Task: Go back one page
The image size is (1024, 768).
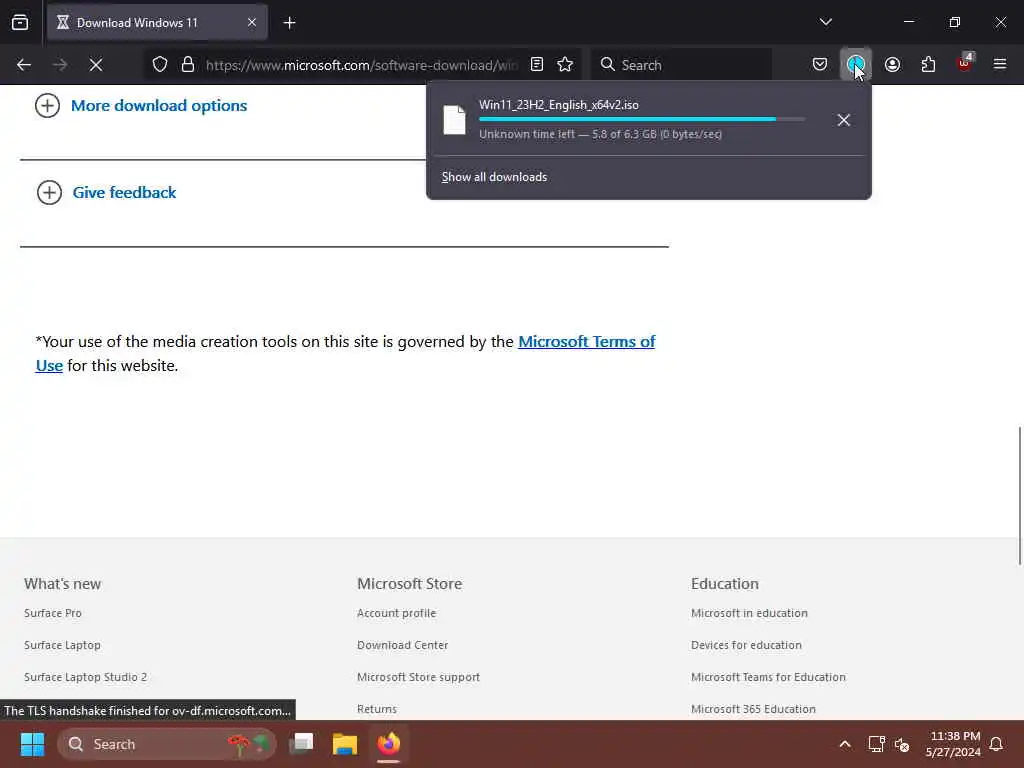Action: pos(24,65)
